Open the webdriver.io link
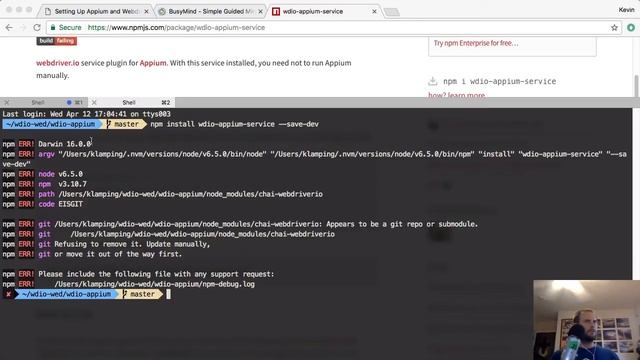Screen dimensions: 640x360 [x=58, y=63]
